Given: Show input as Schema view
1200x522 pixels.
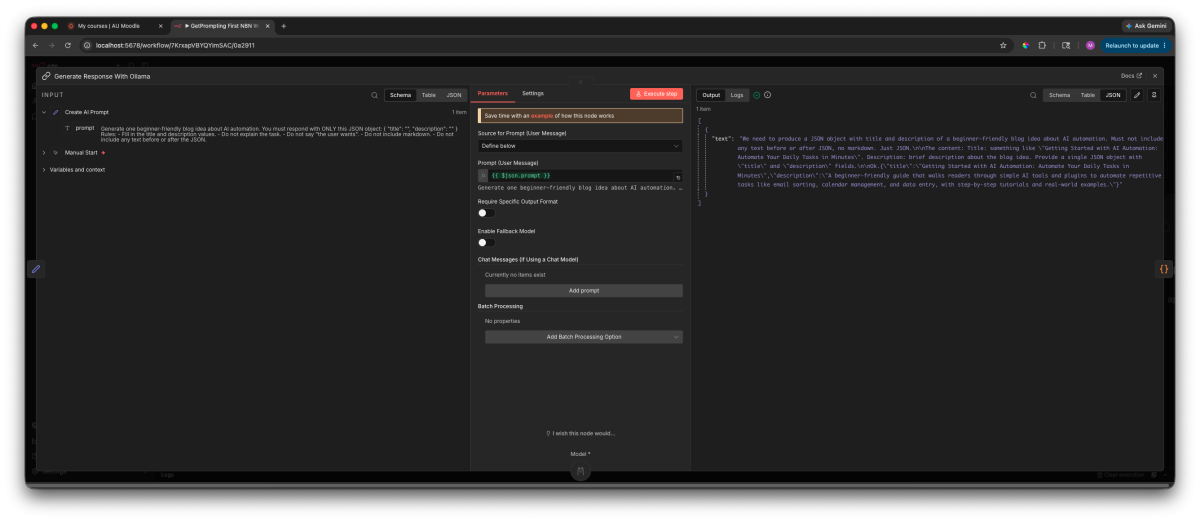Looking at the screenshot, I should coord(400,95).
